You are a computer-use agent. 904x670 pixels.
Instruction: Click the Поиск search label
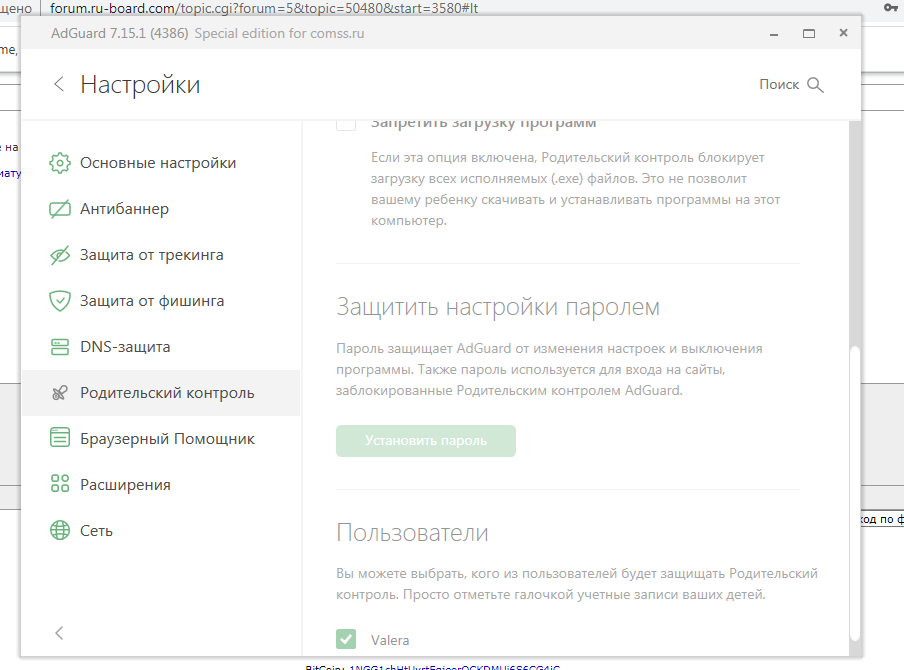(x=779, y=85)
